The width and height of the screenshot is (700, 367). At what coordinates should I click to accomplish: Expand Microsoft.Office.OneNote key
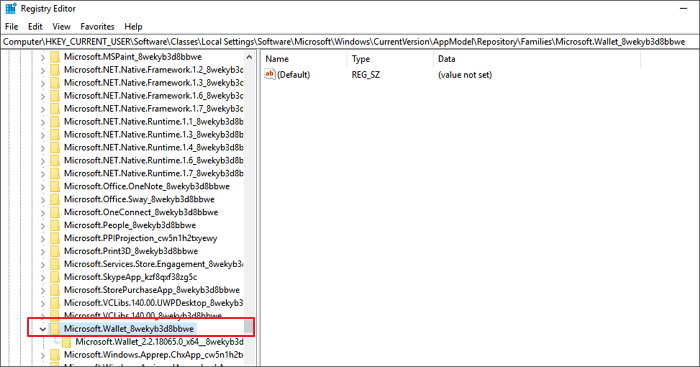[42, 187]
